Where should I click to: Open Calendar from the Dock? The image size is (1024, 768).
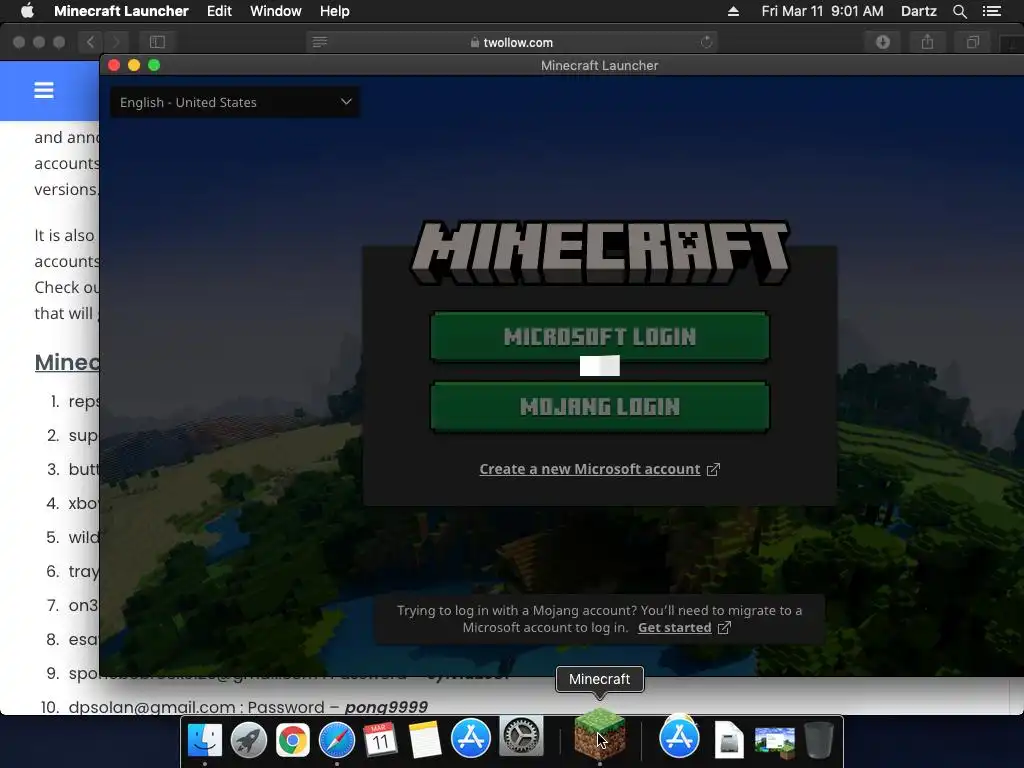tap(381, 740)
